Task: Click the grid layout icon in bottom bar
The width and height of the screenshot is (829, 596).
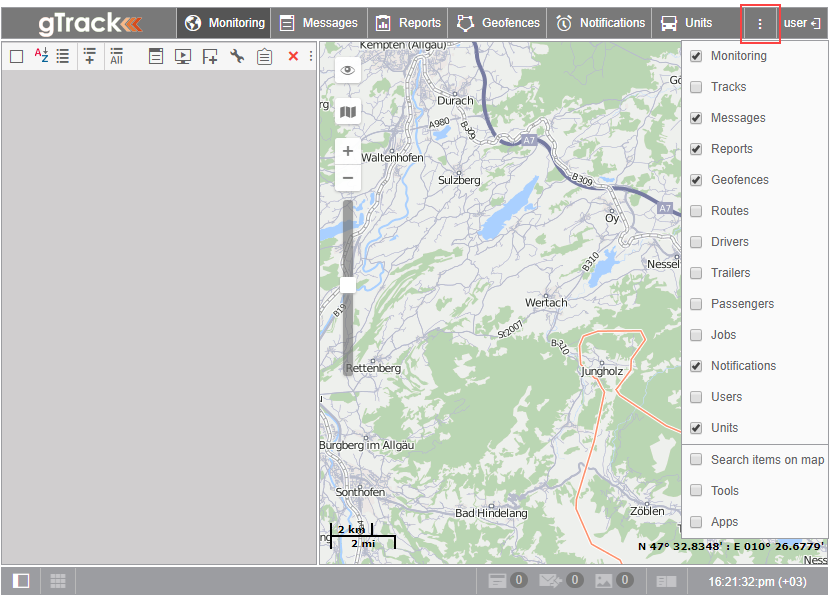Action: point(58,581)
